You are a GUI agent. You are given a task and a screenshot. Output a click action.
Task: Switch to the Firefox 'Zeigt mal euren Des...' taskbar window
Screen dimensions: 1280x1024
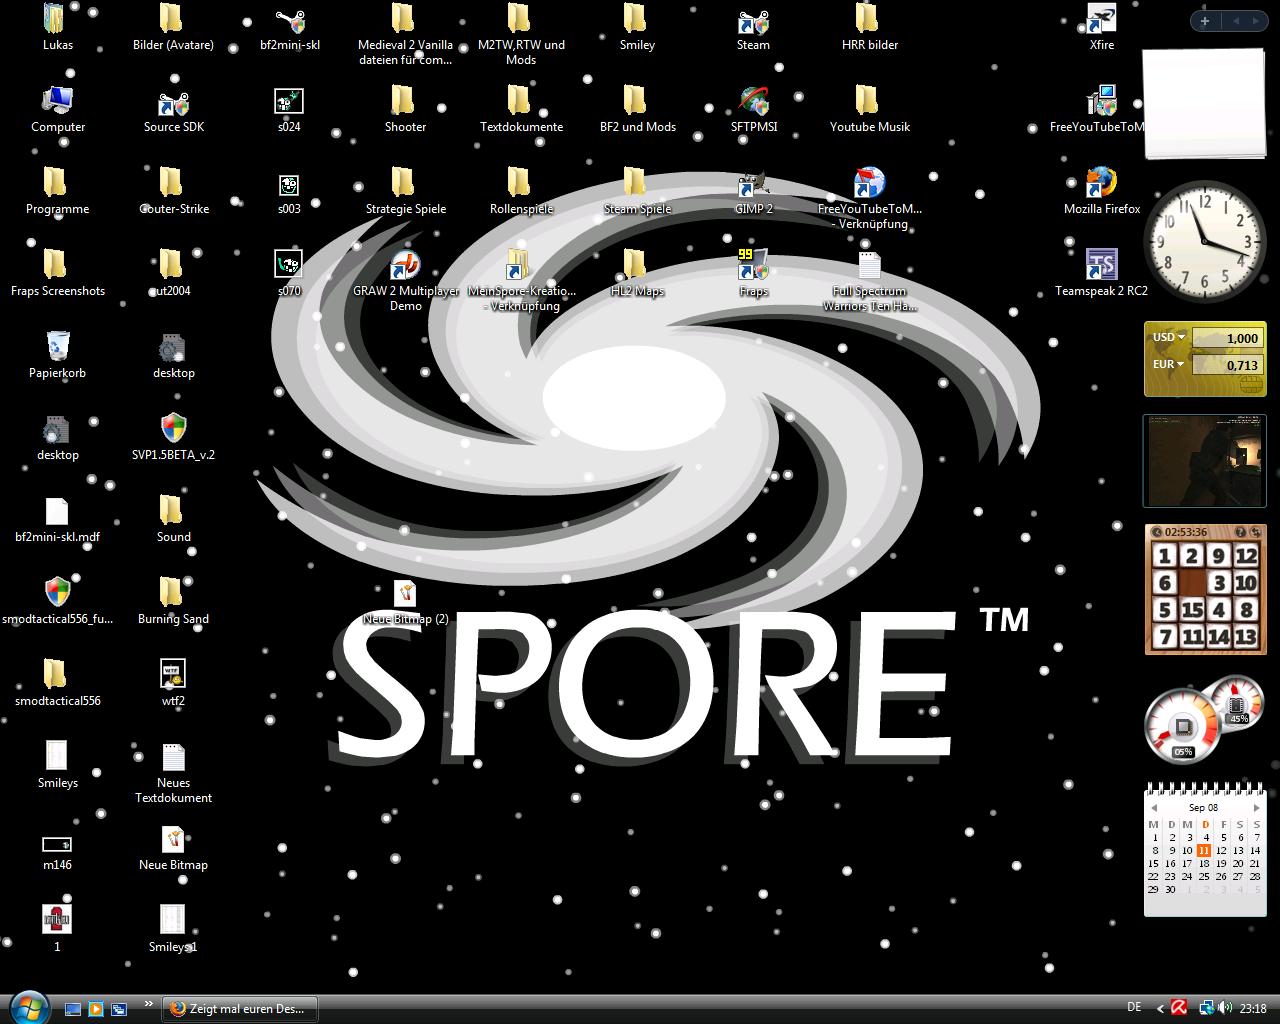(240, 1009)
